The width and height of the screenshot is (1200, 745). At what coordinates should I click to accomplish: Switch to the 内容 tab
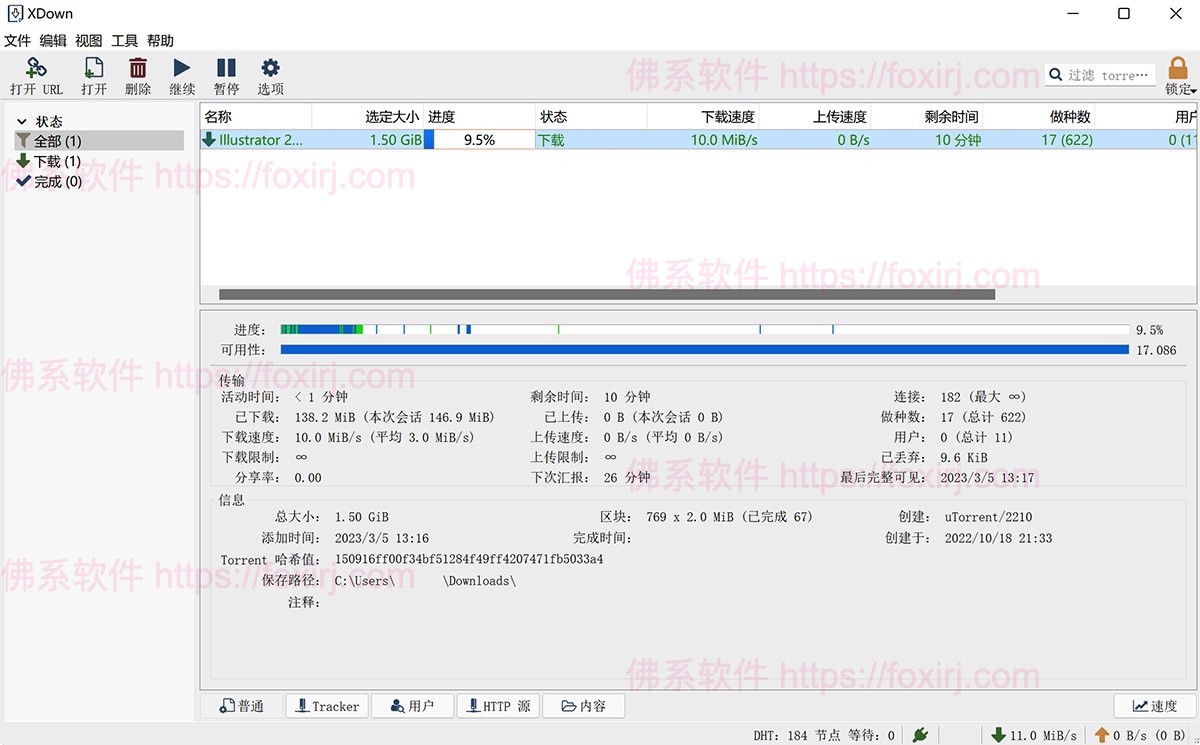coord(583,706)
